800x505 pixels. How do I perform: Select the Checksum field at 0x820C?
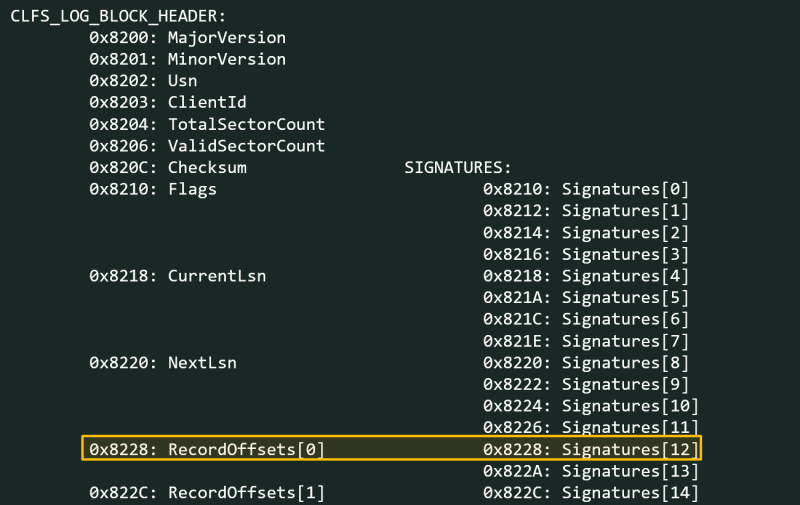pyautogui.click(x=167, y=168)
